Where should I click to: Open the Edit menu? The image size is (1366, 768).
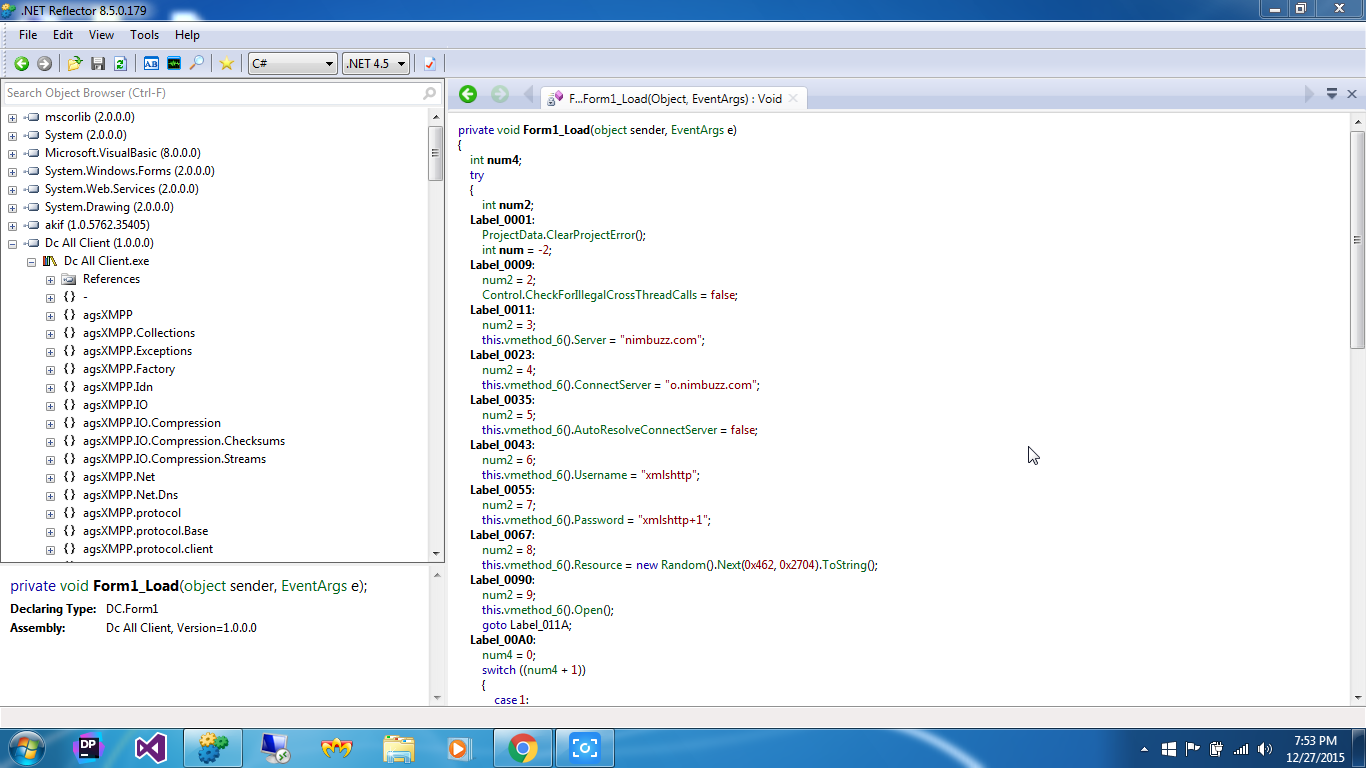pyautogui.click(x=63, y=35)
